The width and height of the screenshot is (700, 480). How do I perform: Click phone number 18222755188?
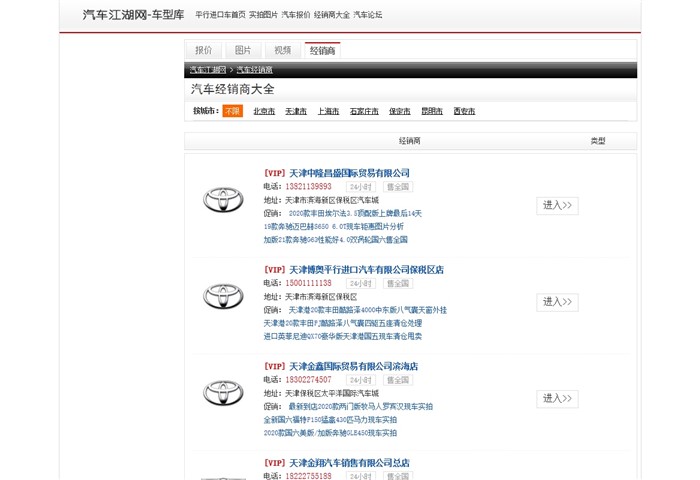(x=308, y=476)
